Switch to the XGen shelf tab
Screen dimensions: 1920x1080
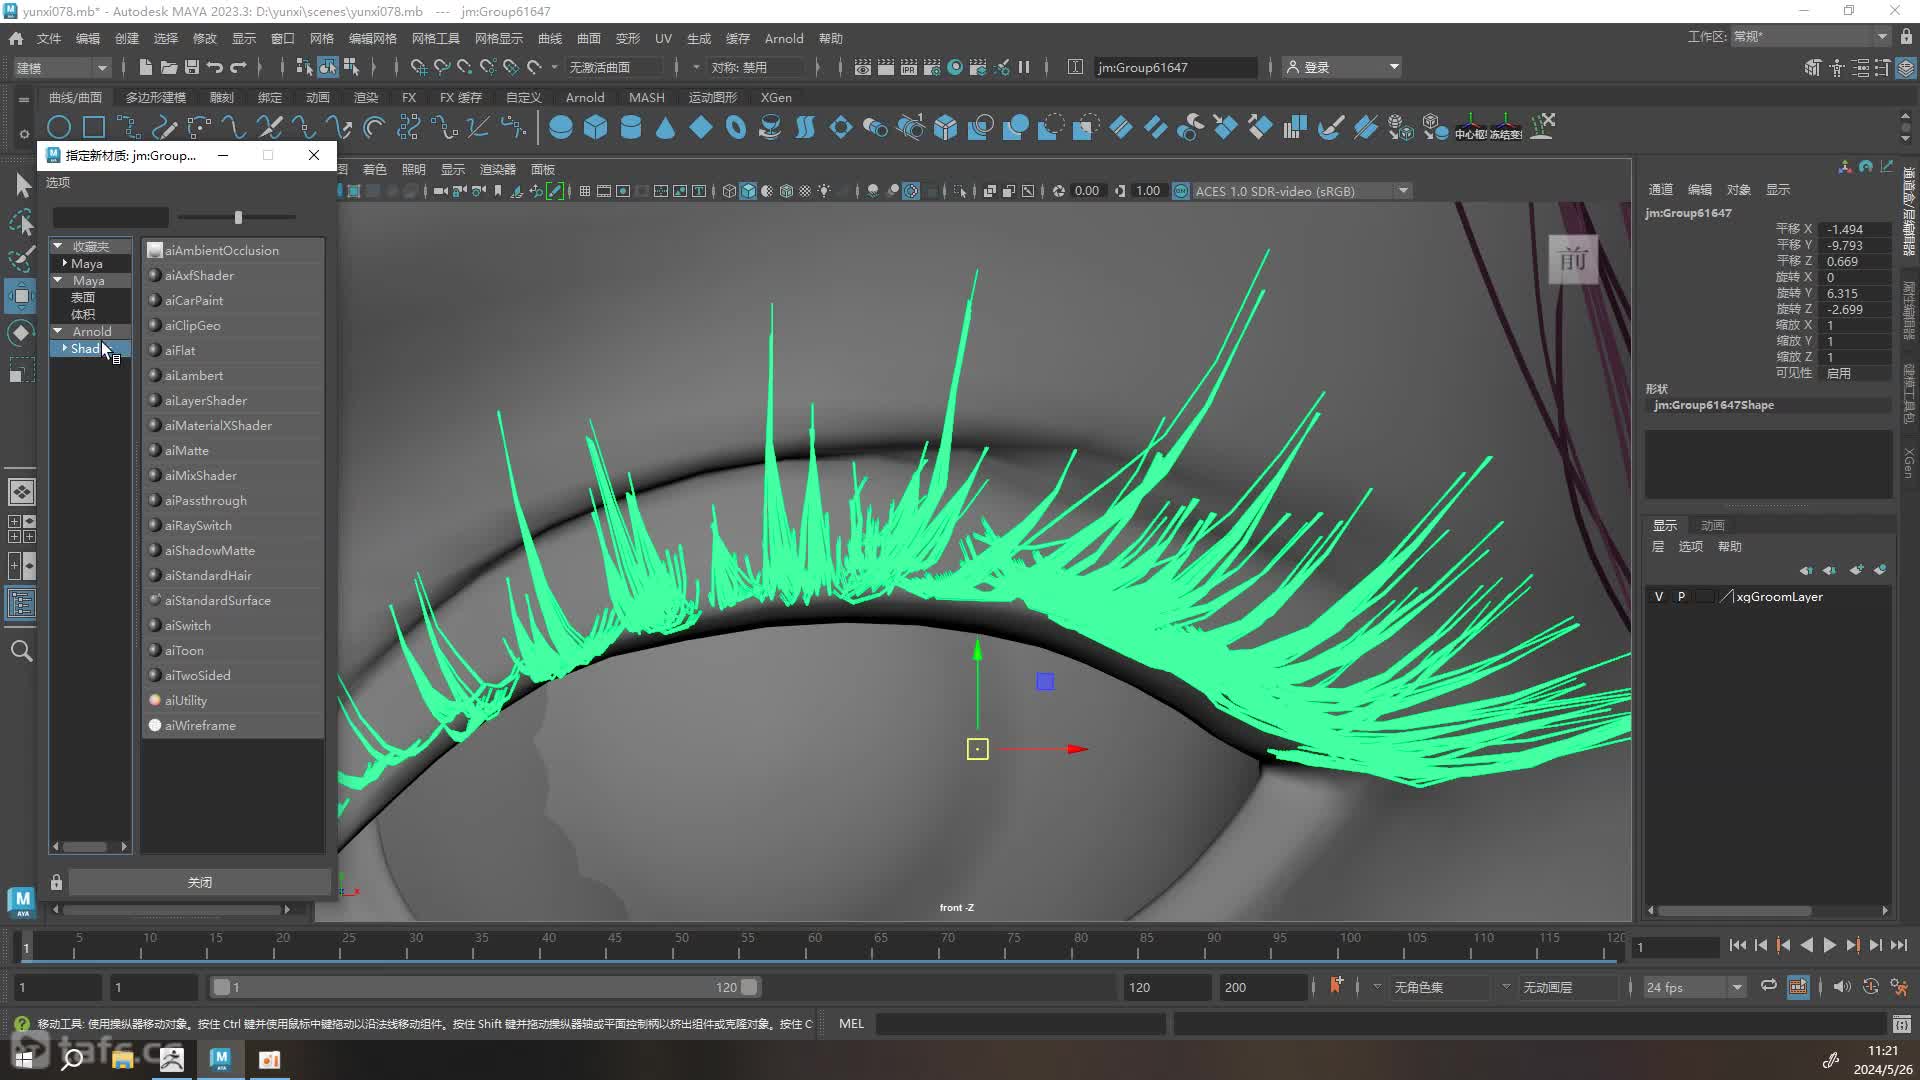[x=776, y=97]
